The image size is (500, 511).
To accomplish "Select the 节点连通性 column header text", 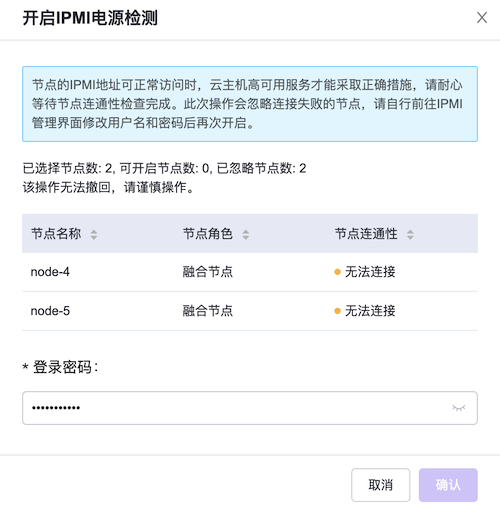I will click(x=366, y=234).
